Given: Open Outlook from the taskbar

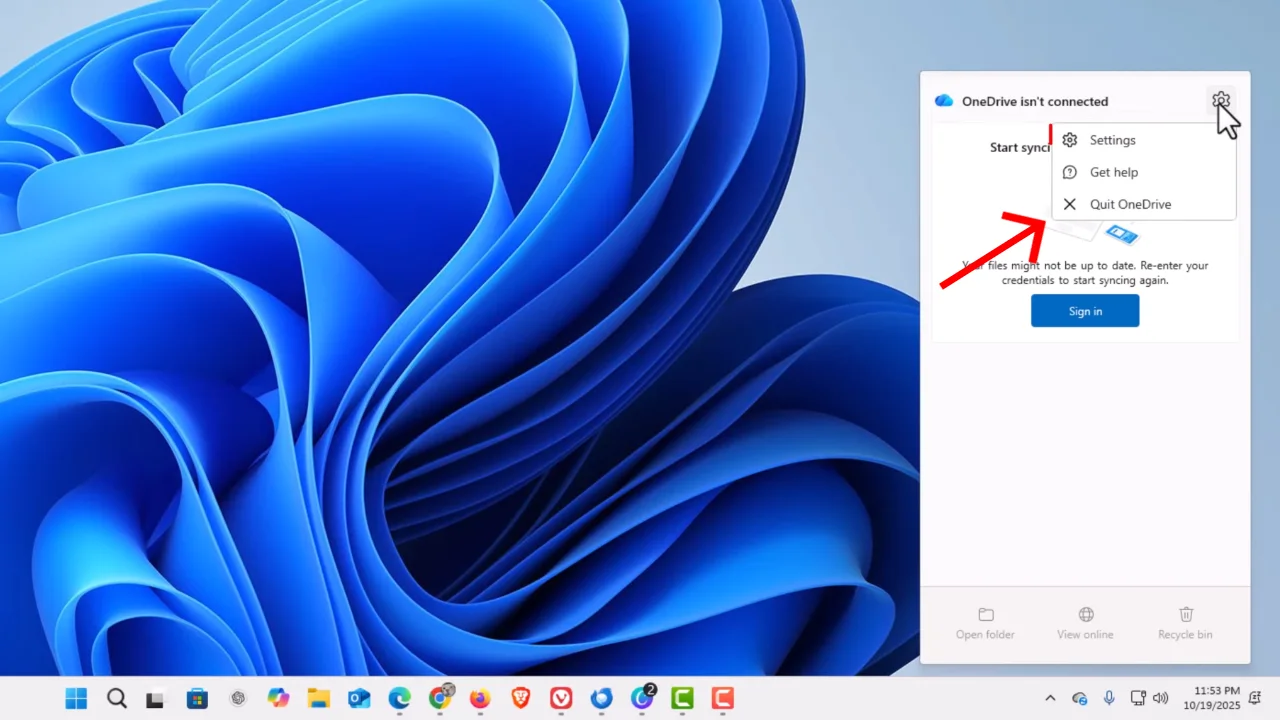Looking at the screenshot, I should 358,698.
